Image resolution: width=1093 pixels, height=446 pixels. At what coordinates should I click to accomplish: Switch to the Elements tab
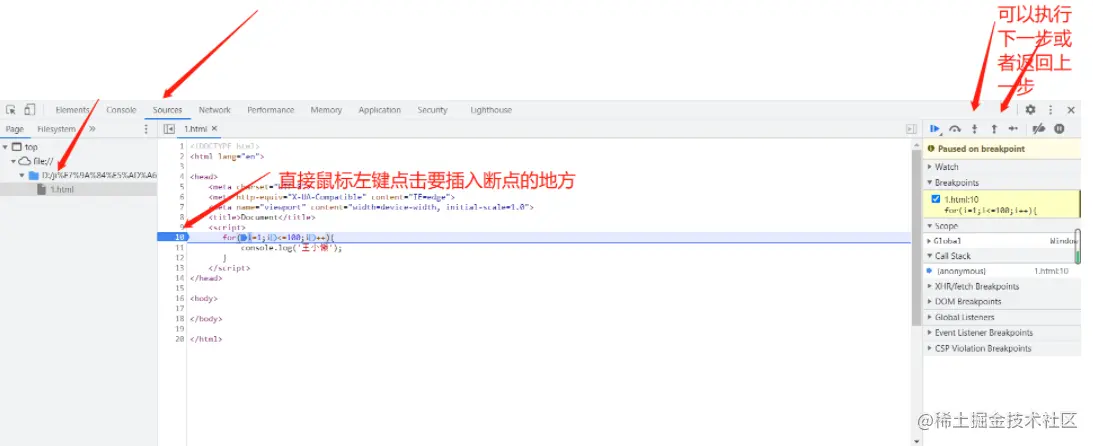point(72,110)
